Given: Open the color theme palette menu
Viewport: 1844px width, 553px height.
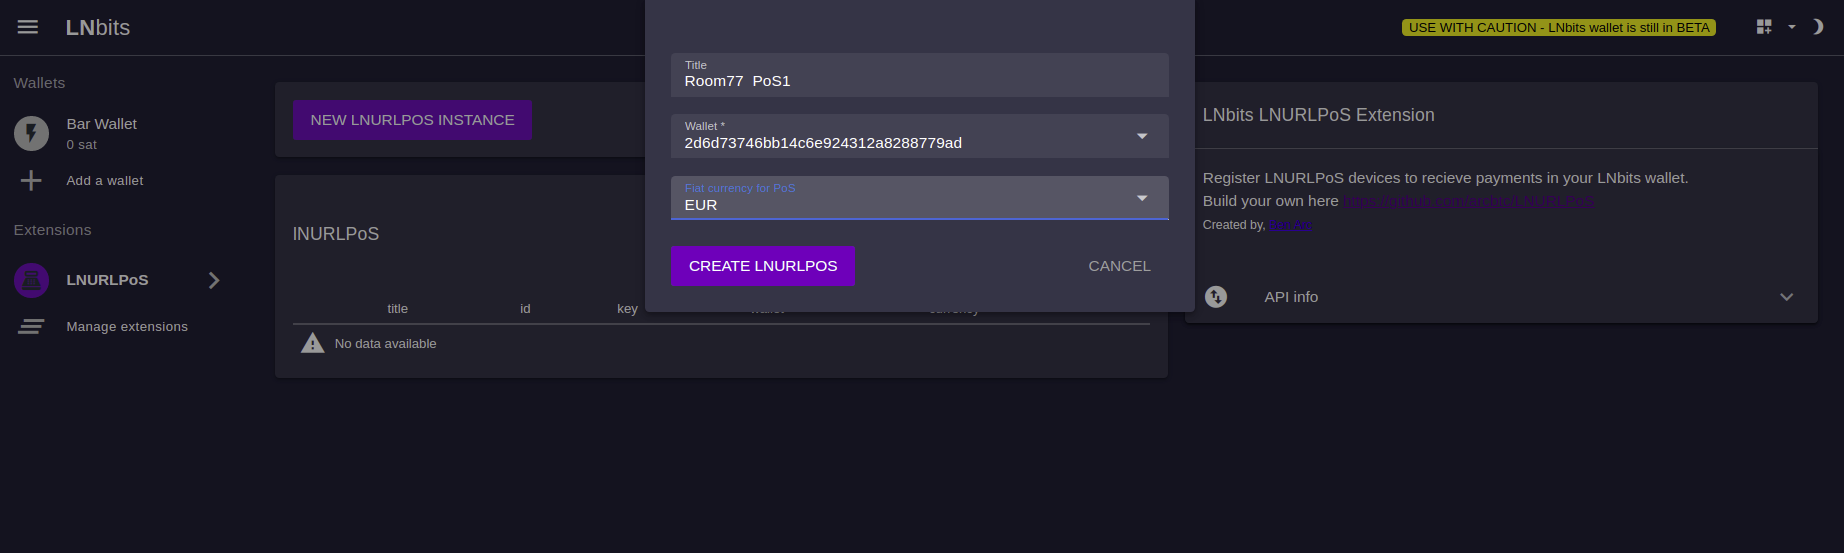Looking at the screenshot, I should 1765,27.
